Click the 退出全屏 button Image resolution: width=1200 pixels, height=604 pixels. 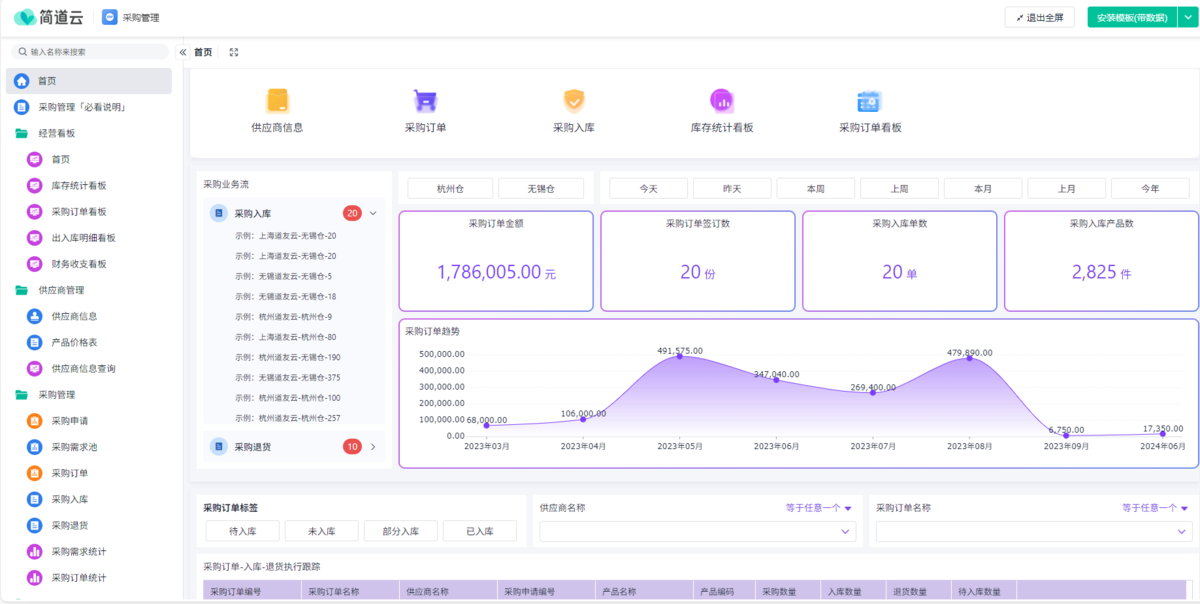[x=1039, y=17]
